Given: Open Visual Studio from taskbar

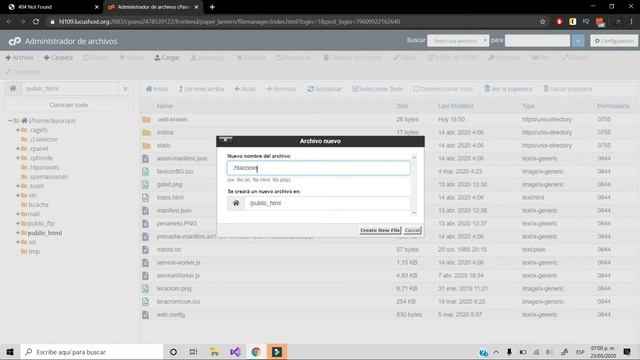Looking at the screenshot, I should [x=235, y=352].
